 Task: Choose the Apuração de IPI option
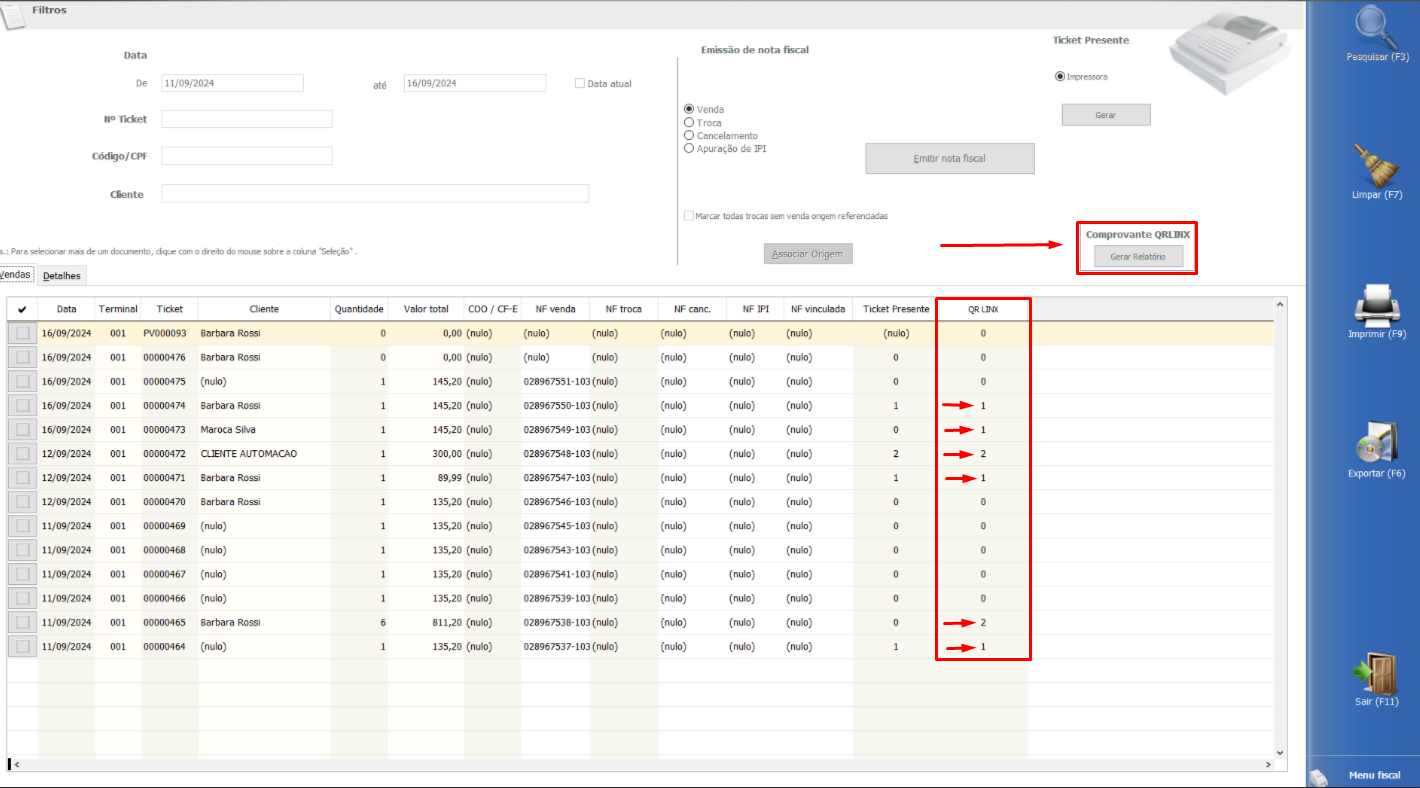tap(689, 148)
